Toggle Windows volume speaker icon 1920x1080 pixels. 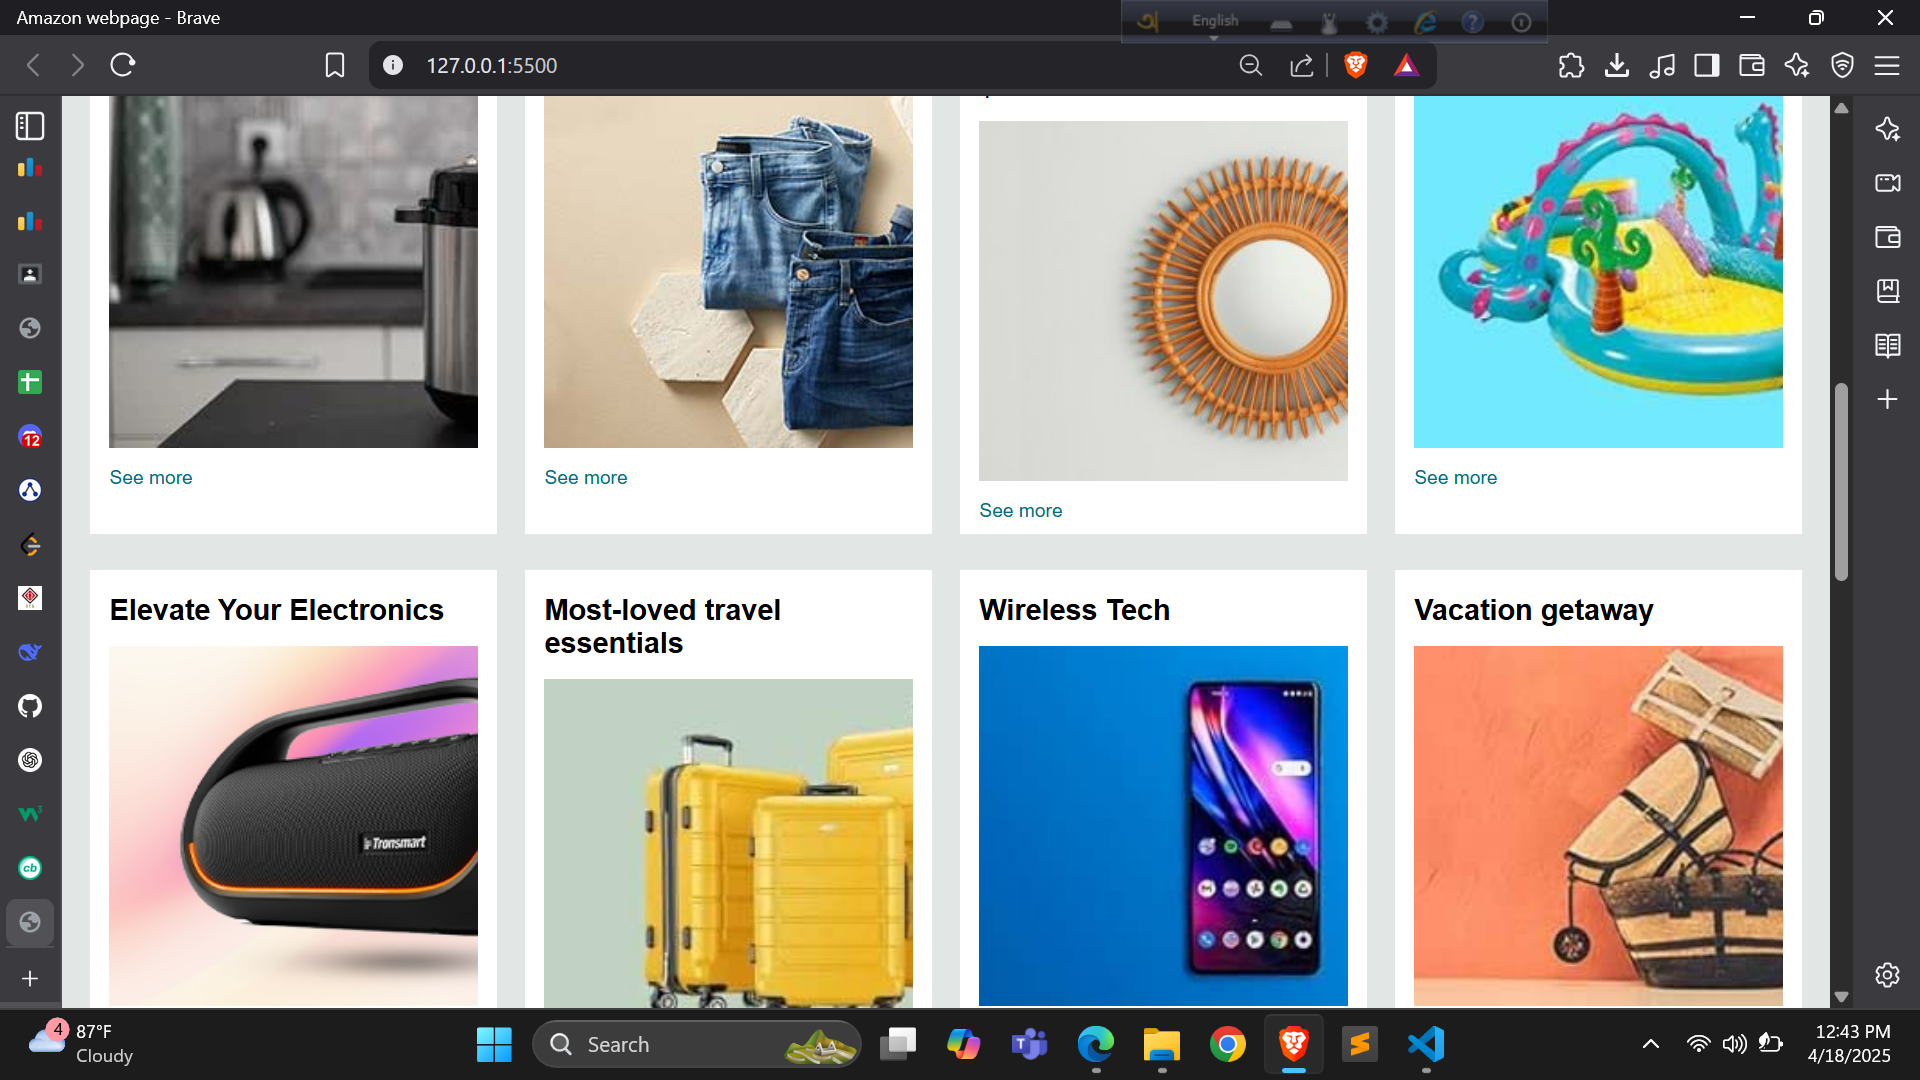[1734, 1044]
